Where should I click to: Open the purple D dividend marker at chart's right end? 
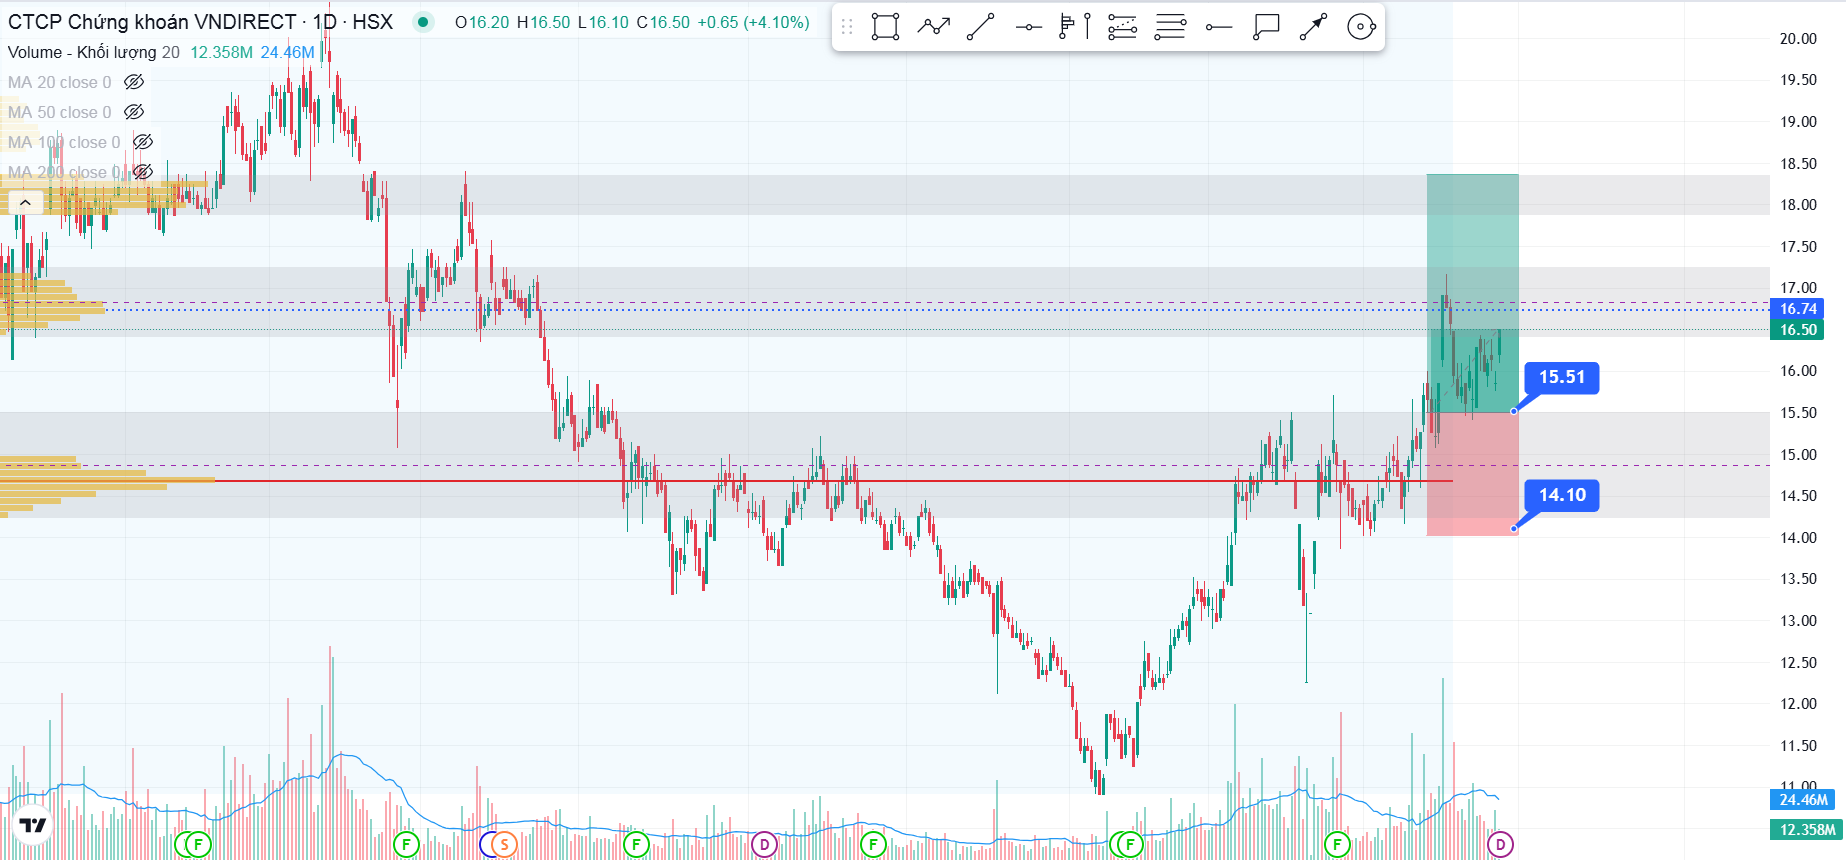pos(1500,845)
